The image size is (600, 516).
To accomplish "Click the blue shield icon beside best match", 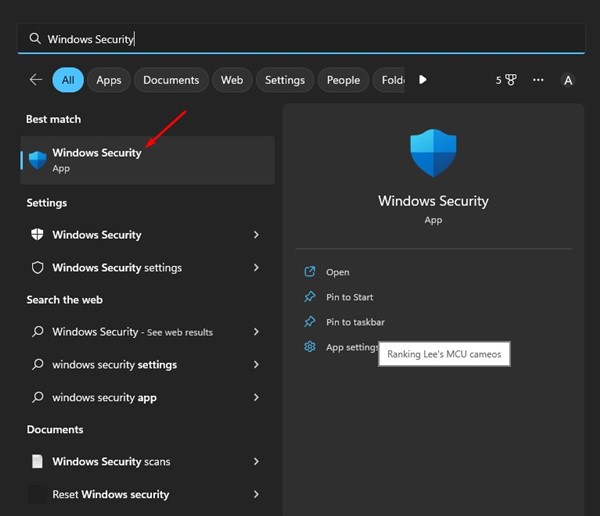I will point(38,160).
